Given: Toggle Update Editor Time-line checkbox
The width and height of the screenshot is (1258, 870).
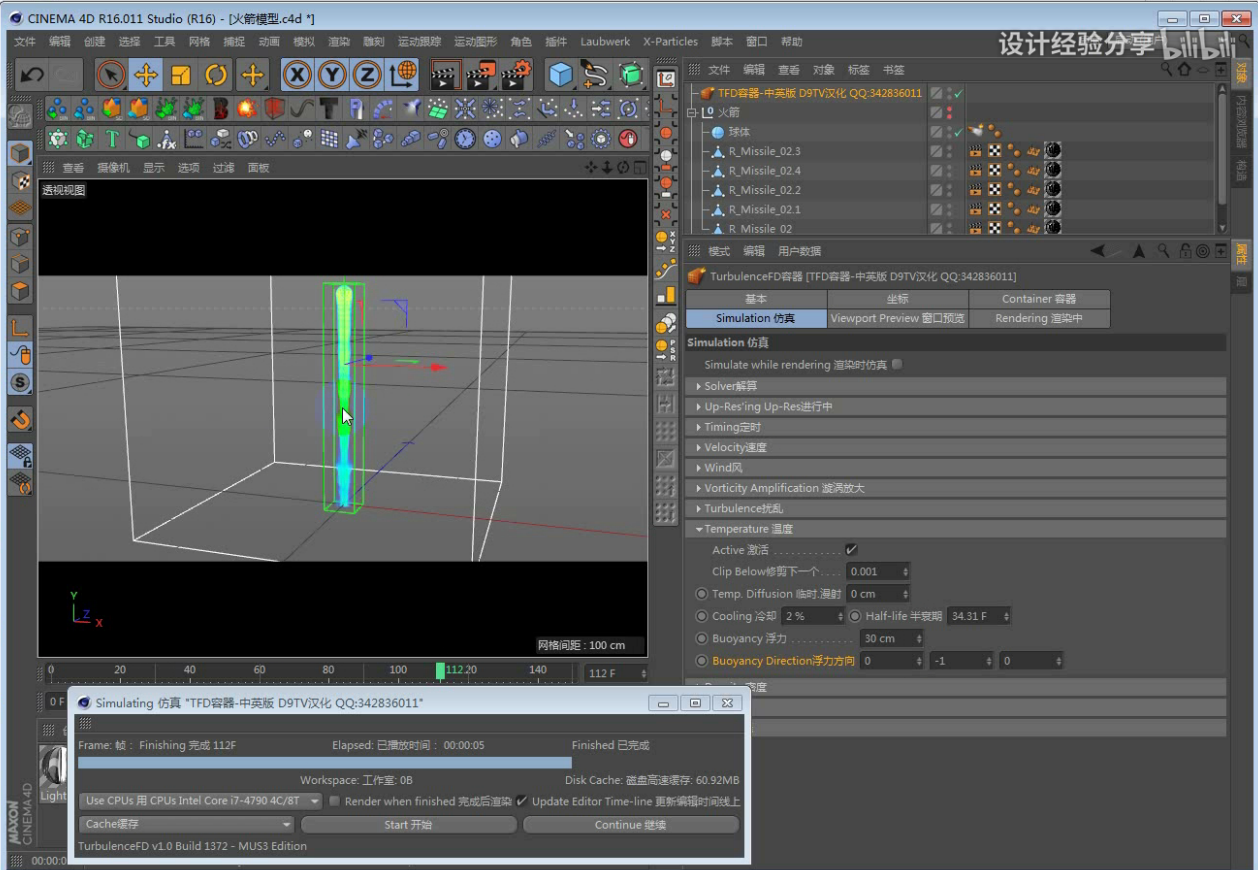Looking at the screenshot, I should pos(522,801).
